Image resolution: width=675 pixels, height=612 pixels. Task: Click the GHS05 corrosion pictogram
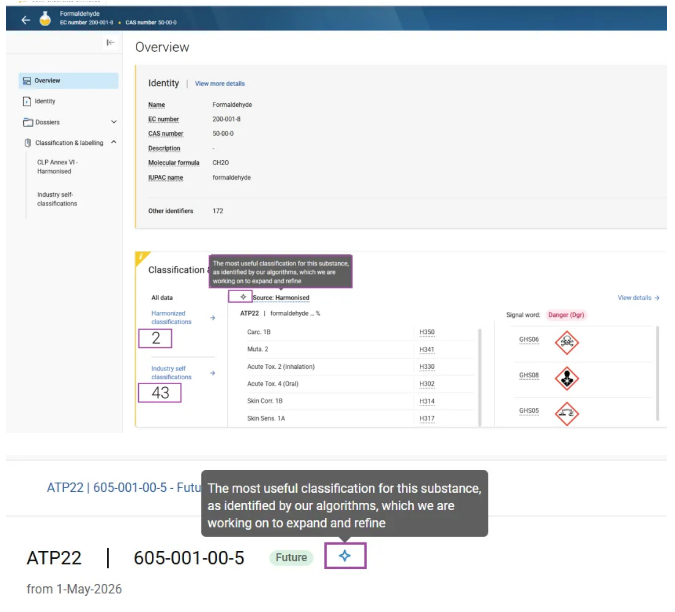click(567, 412)
